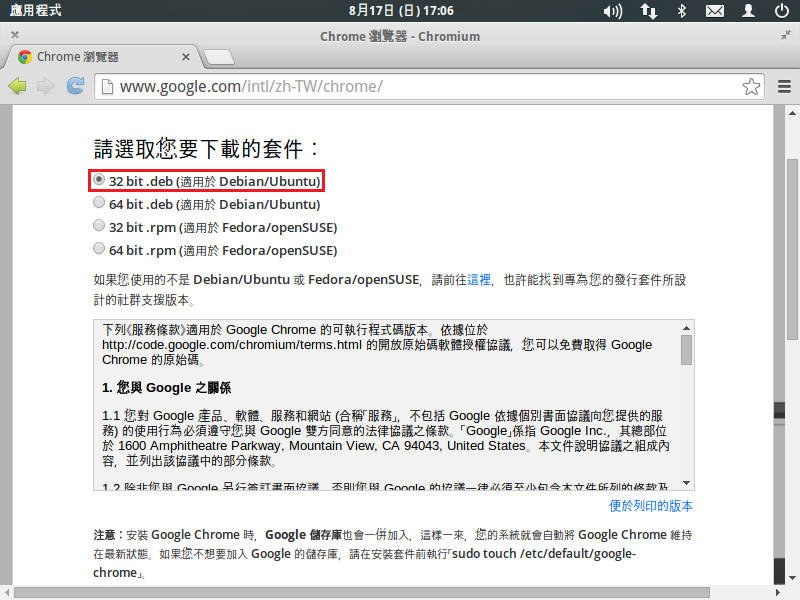The height and width of the screenshot is (600, 800).
Task: Open a new tab
Action: pos(219,57)
